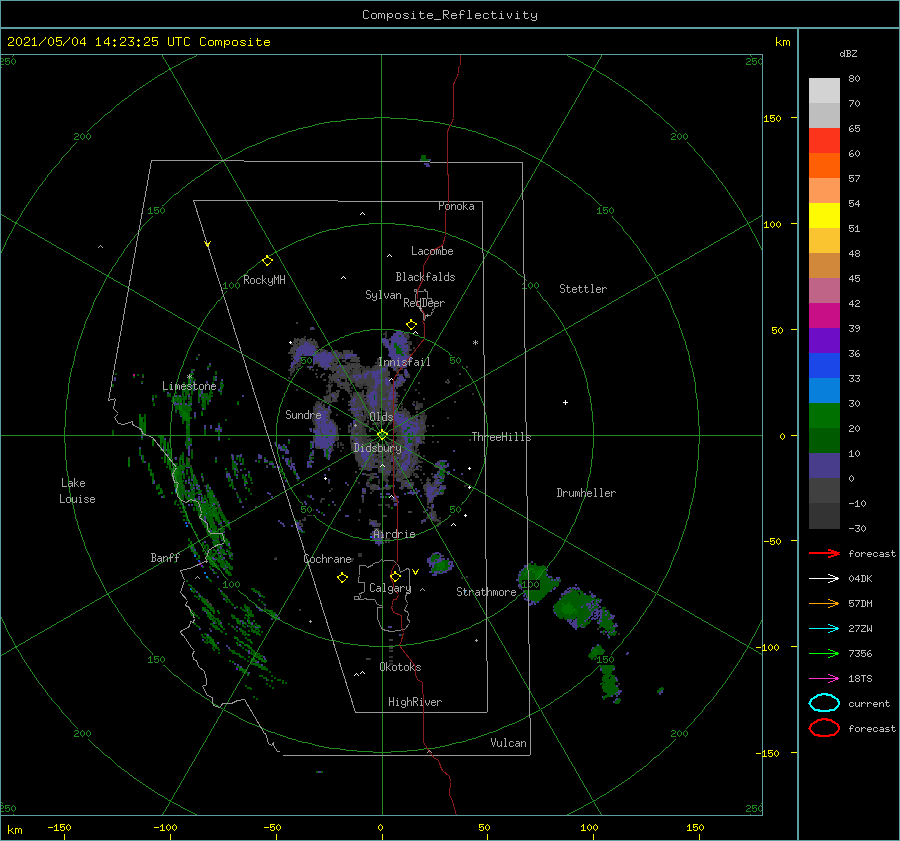Click yellow diamond marker under Cochrane
The image size is (900, 841).
click(343, 578)
